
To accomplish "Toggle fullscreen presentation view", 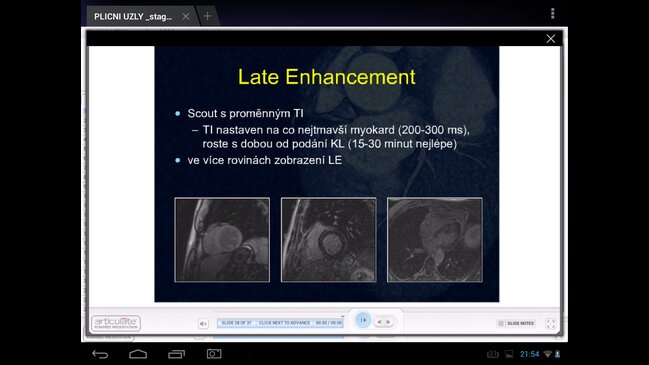I will (550, 324).
